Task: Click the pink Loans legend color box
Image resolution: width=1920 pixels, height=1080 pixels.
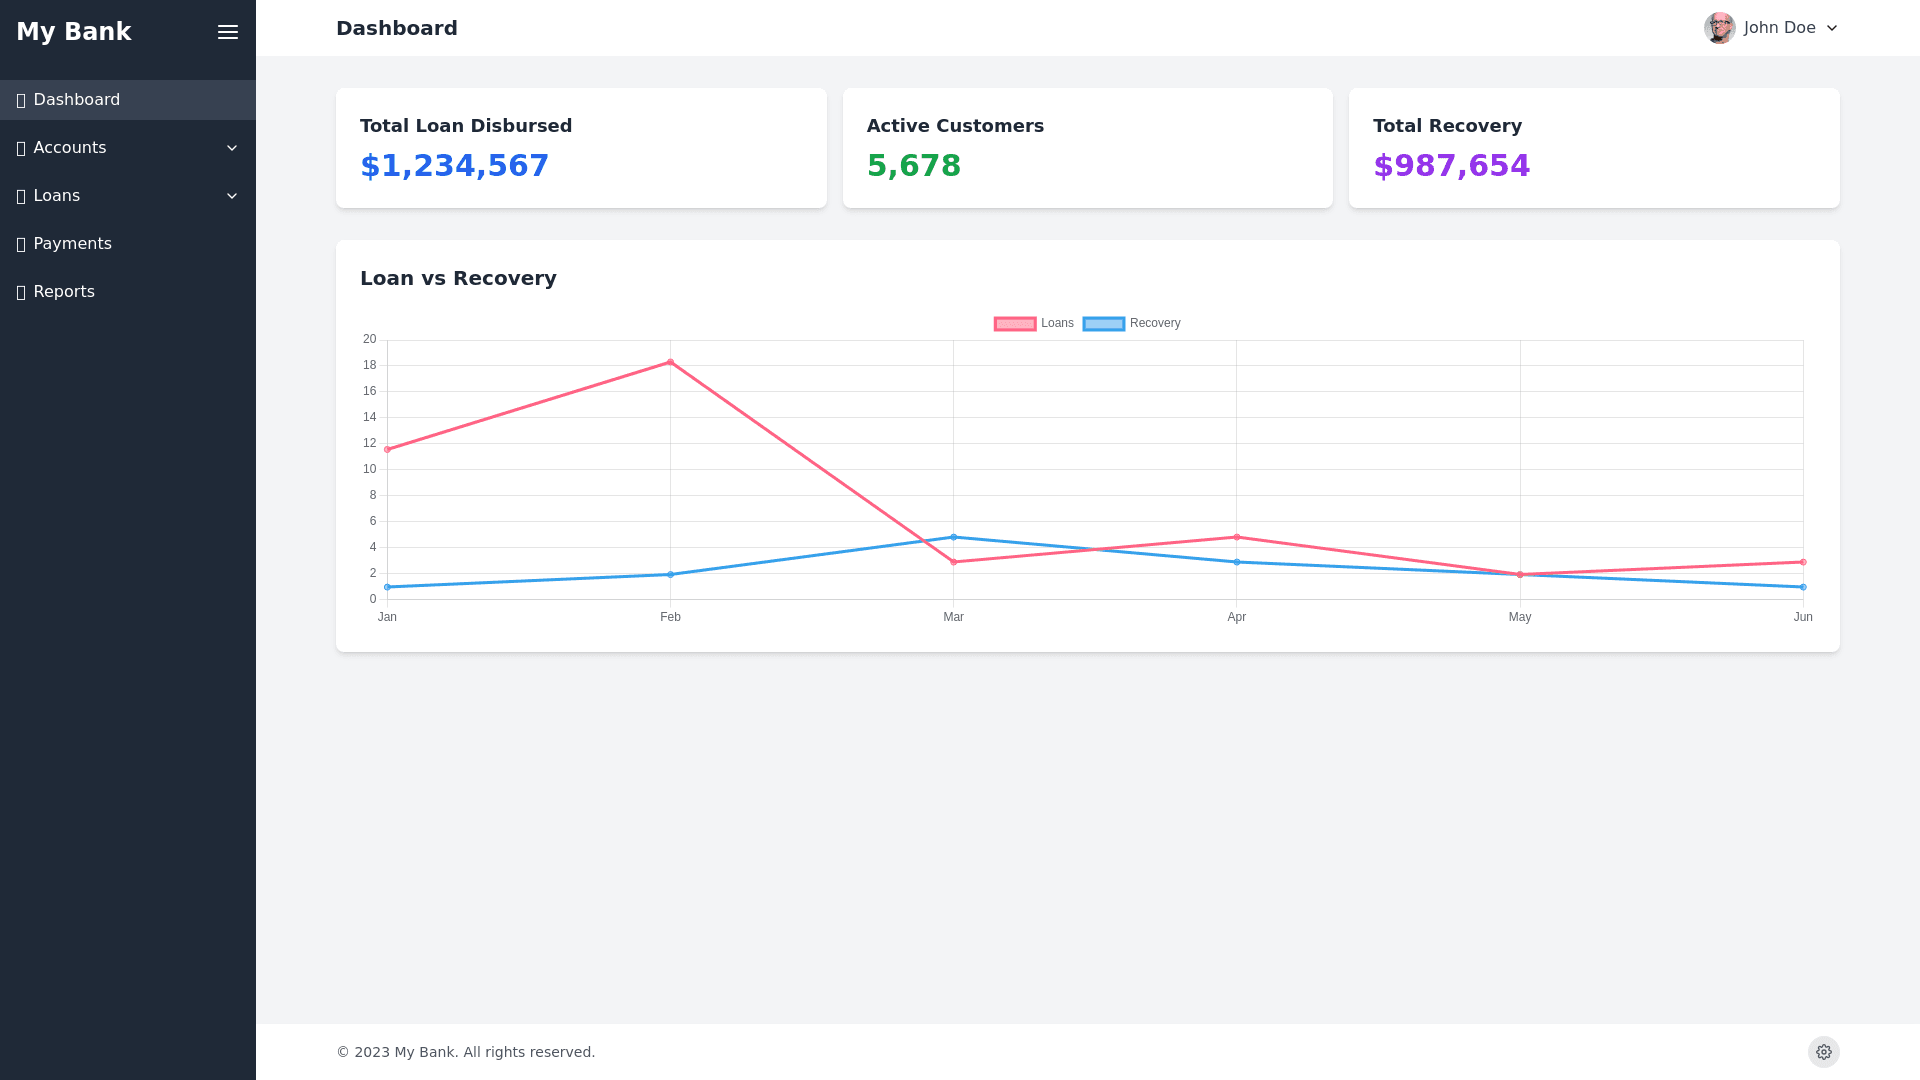Action: click(x=1015, y=324)
